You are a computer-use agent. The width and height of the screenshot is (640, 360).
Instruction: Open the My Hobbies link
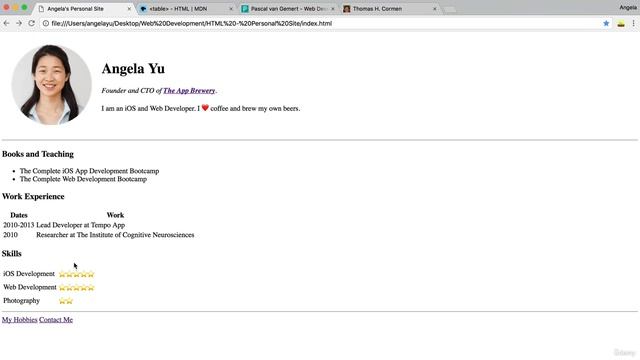point(20,320)
